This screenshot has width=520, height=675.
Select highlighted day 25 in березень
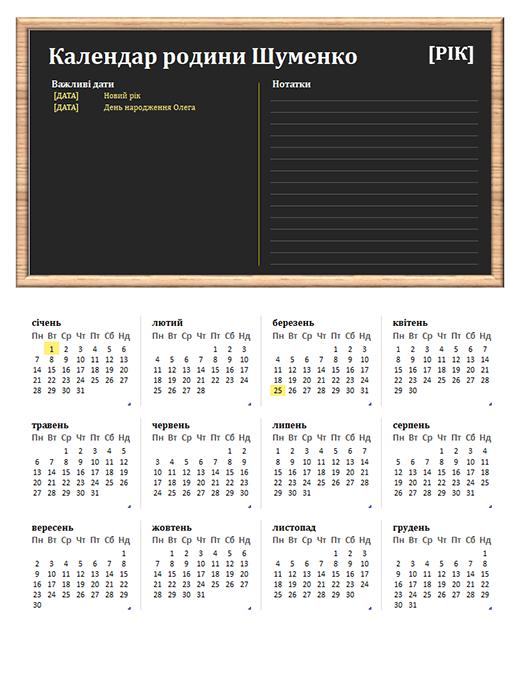[278, 390]
